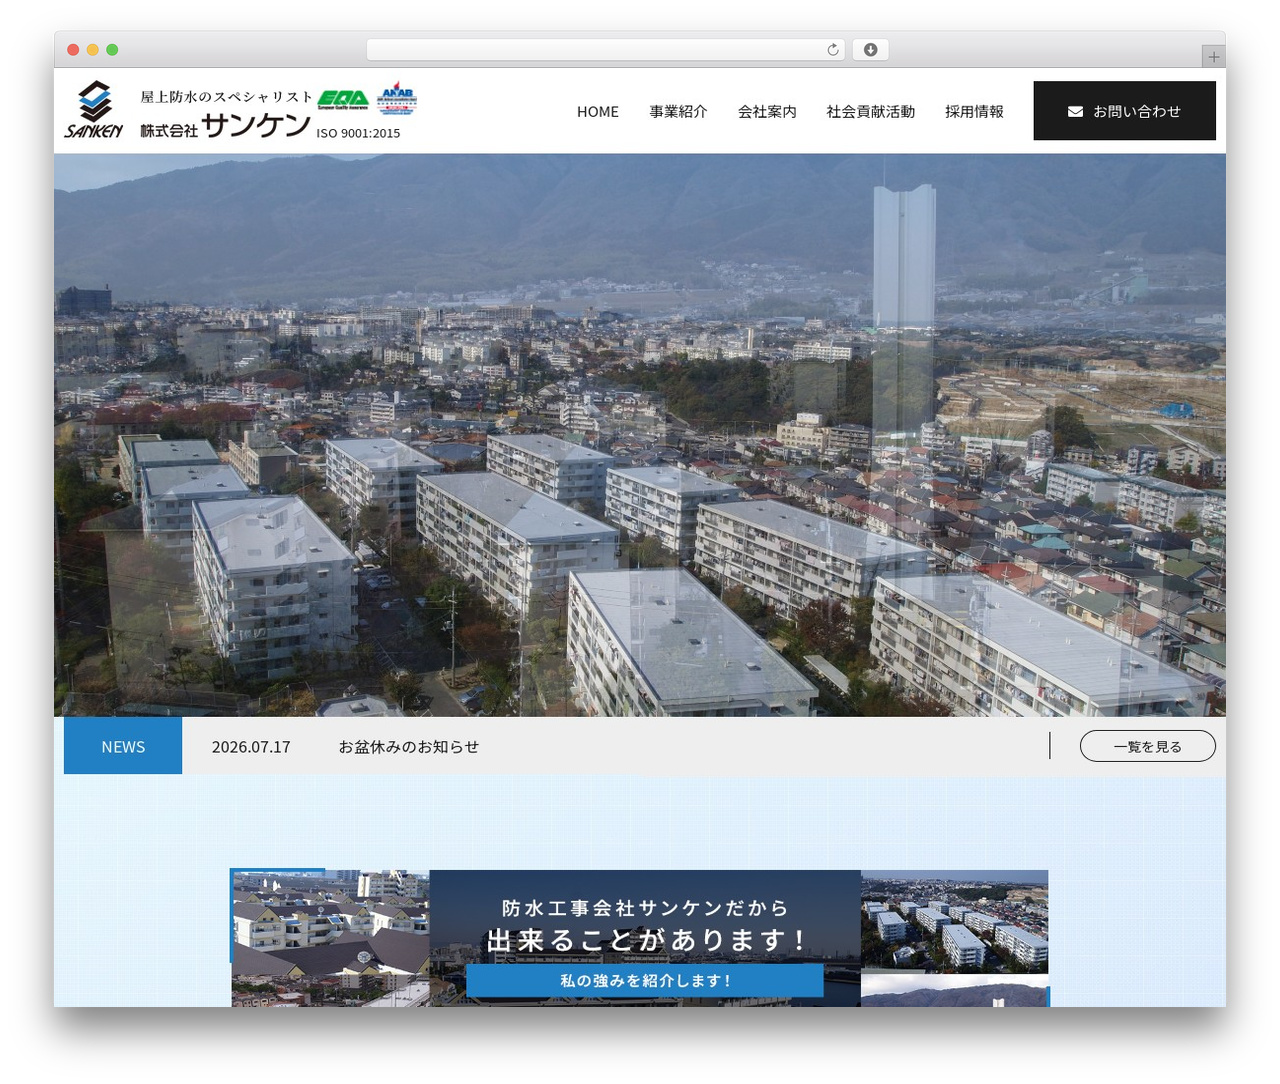Open 会社案内 menu item

767,112
